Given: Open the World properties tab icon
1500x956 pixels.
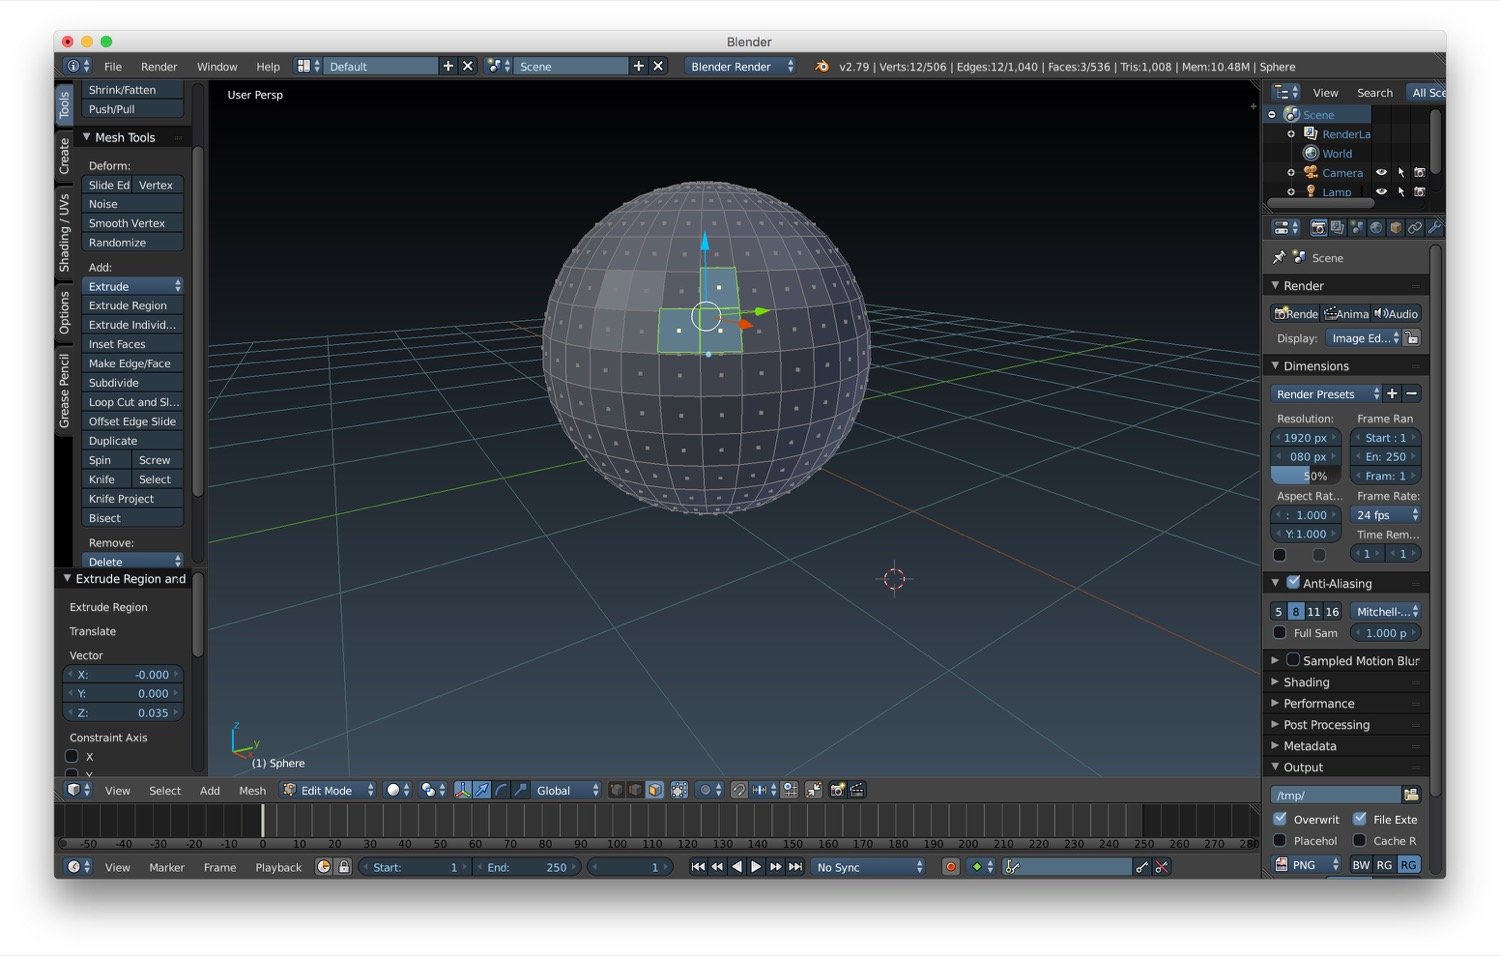Looking at the screenshot, I should pos(1376,228).
